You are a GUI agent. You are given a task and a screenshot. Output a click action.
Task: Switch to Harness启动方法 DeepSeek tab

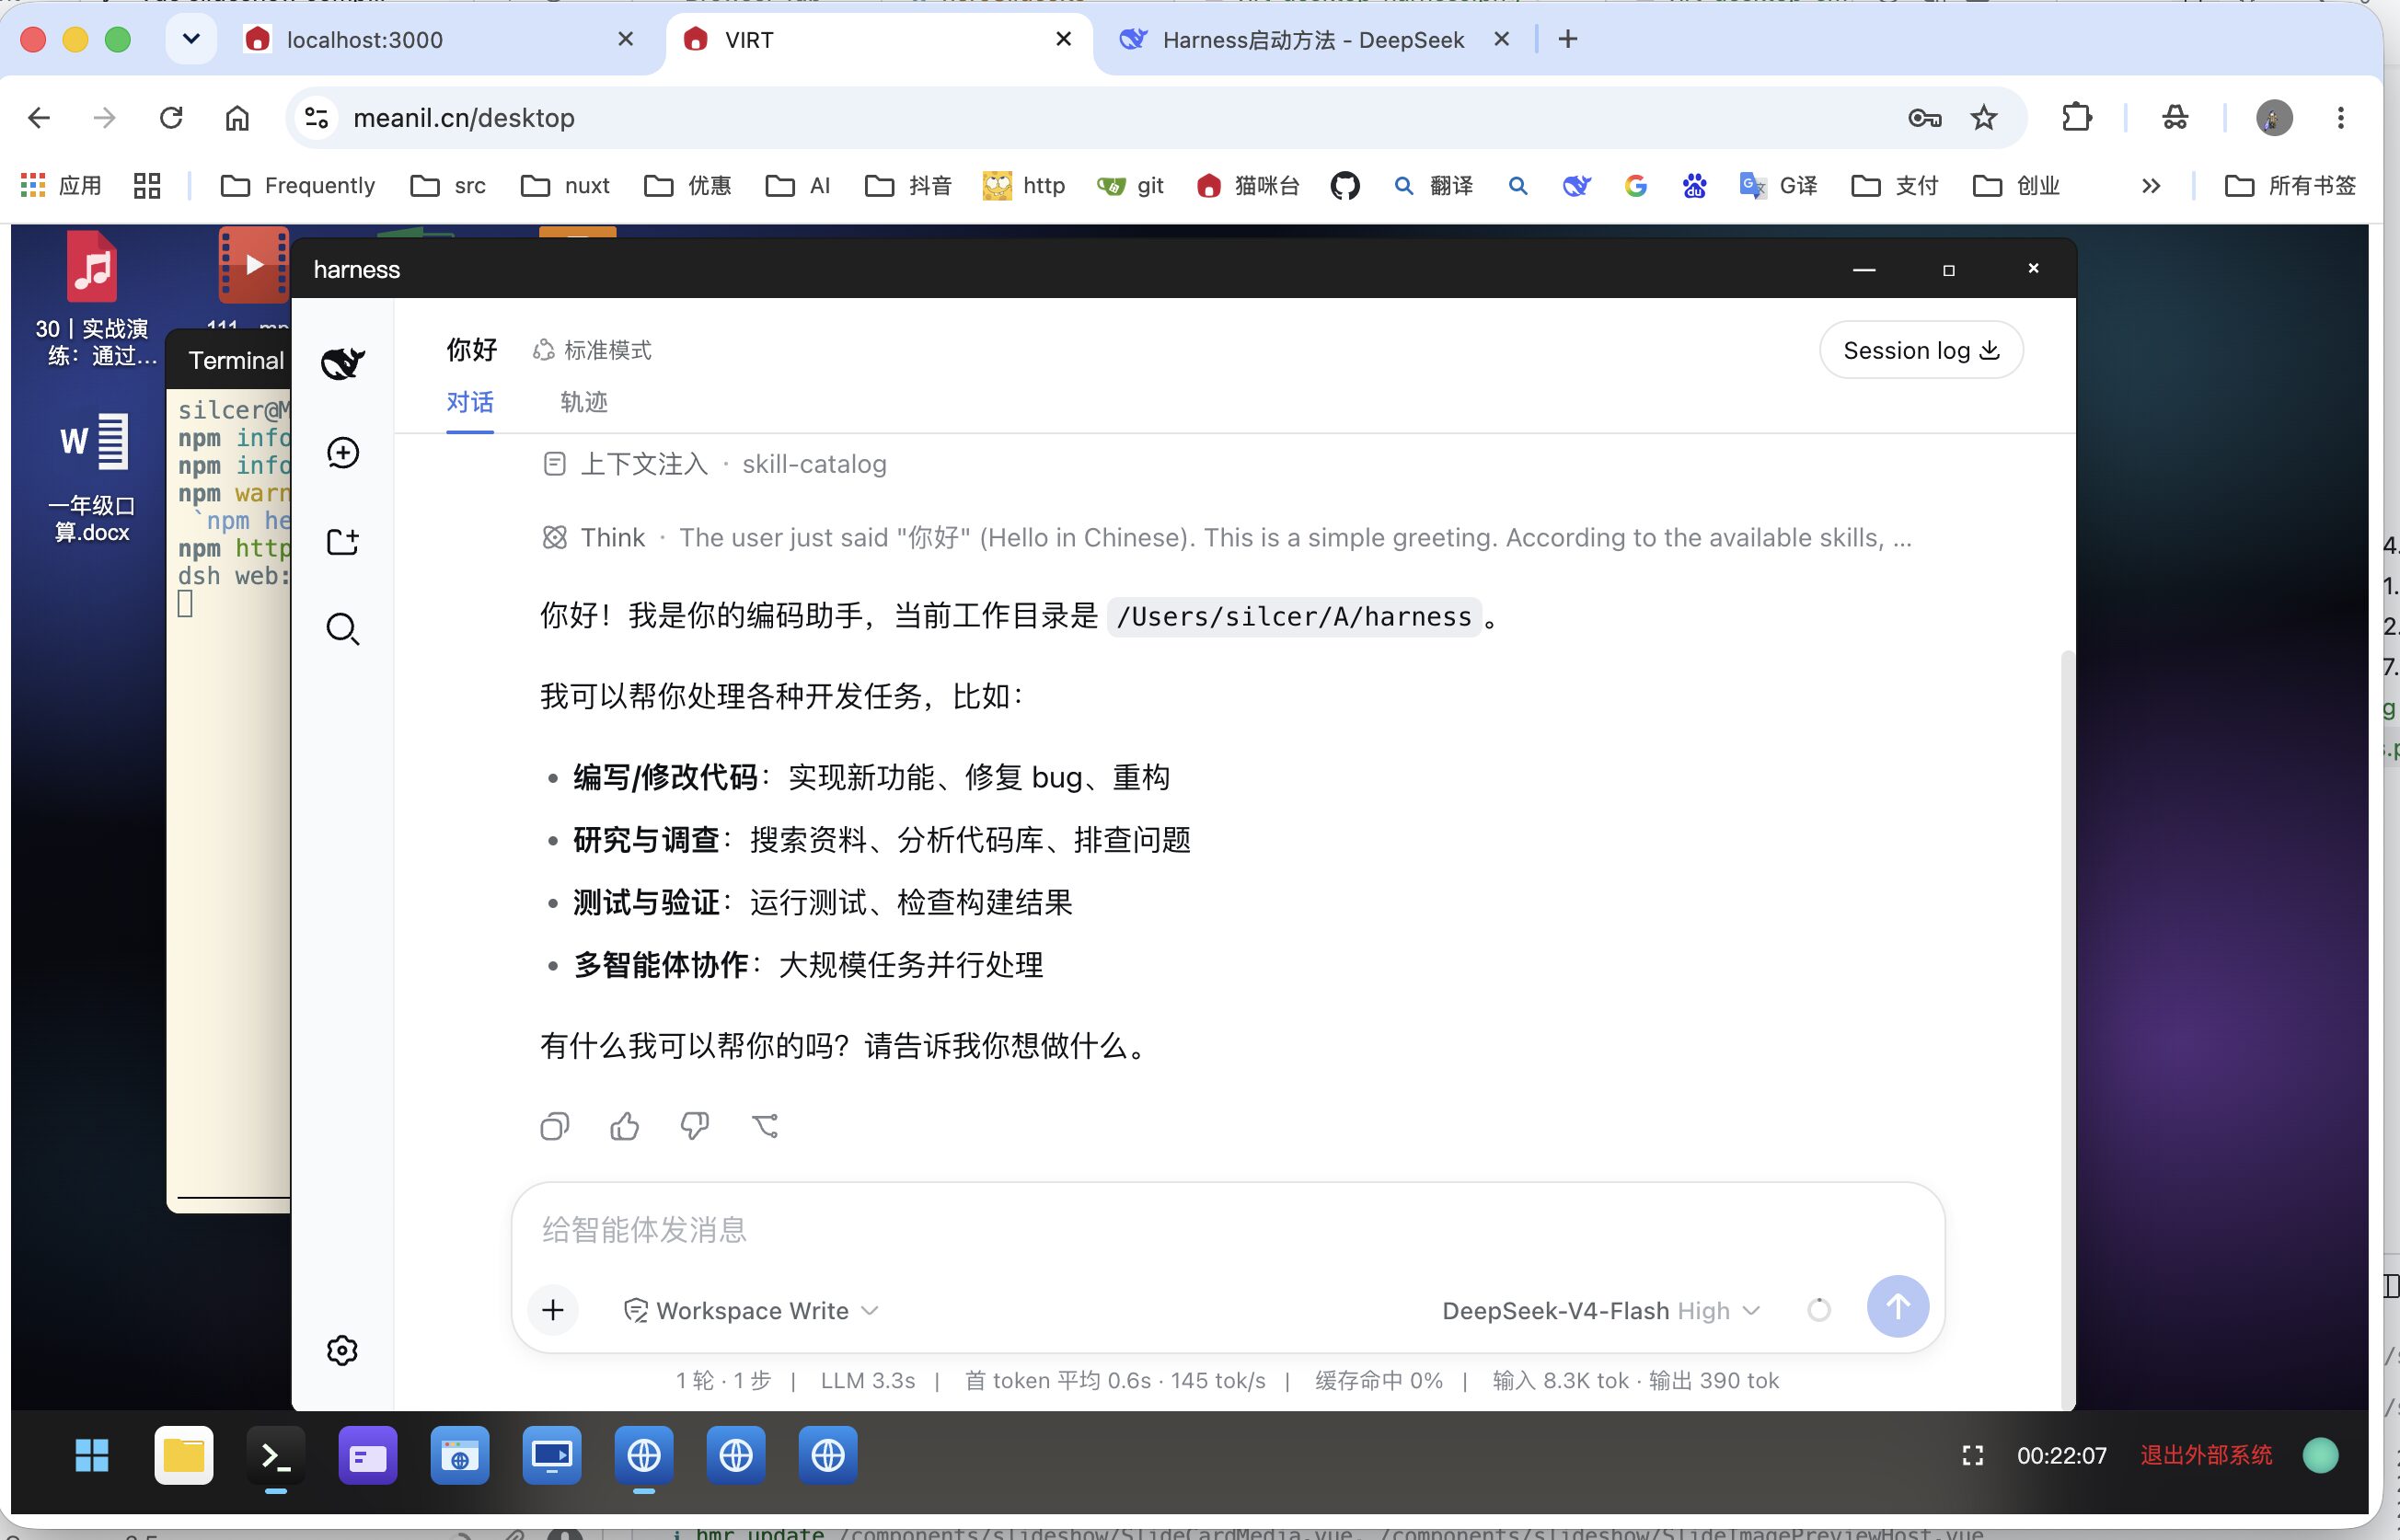coord(1314,39)
